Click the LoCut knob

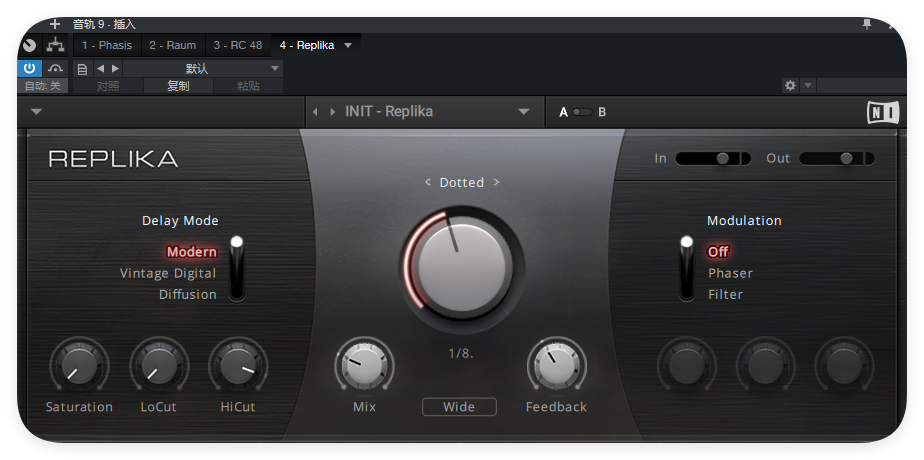tap(159, 366)
